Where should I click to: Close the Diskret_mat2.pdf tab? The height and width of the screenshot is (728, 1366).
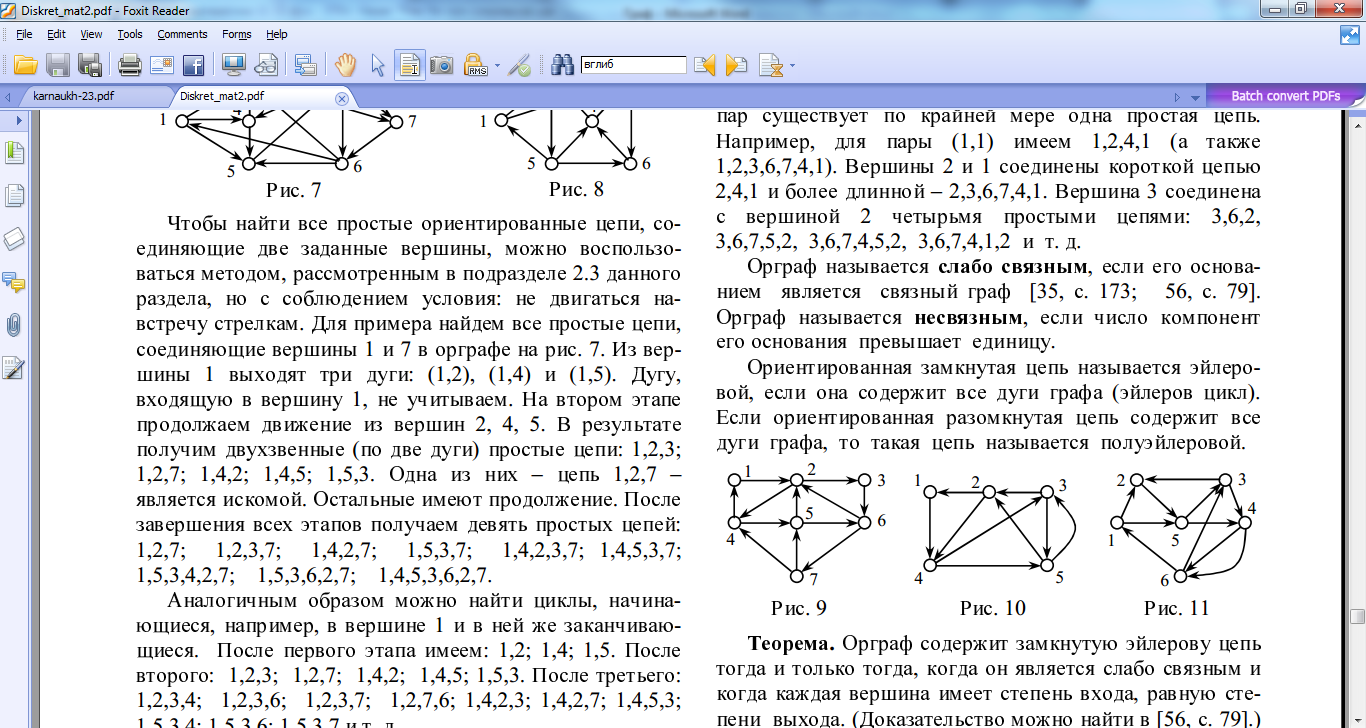pos(341,98)
